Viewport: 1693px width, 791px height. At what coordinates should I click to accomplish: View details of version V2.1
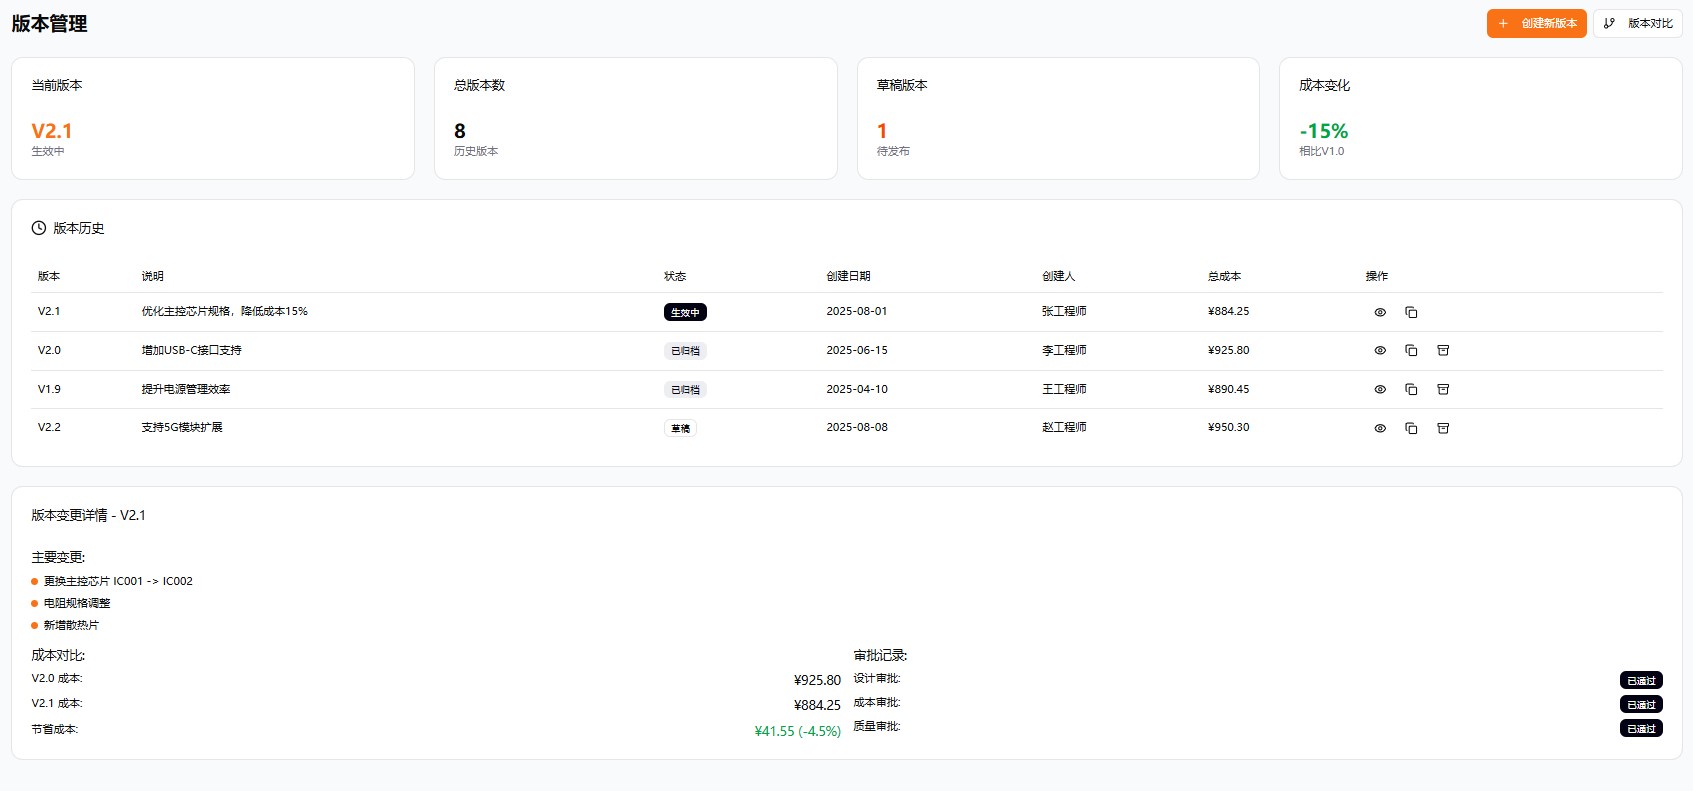click(1380, 312)
